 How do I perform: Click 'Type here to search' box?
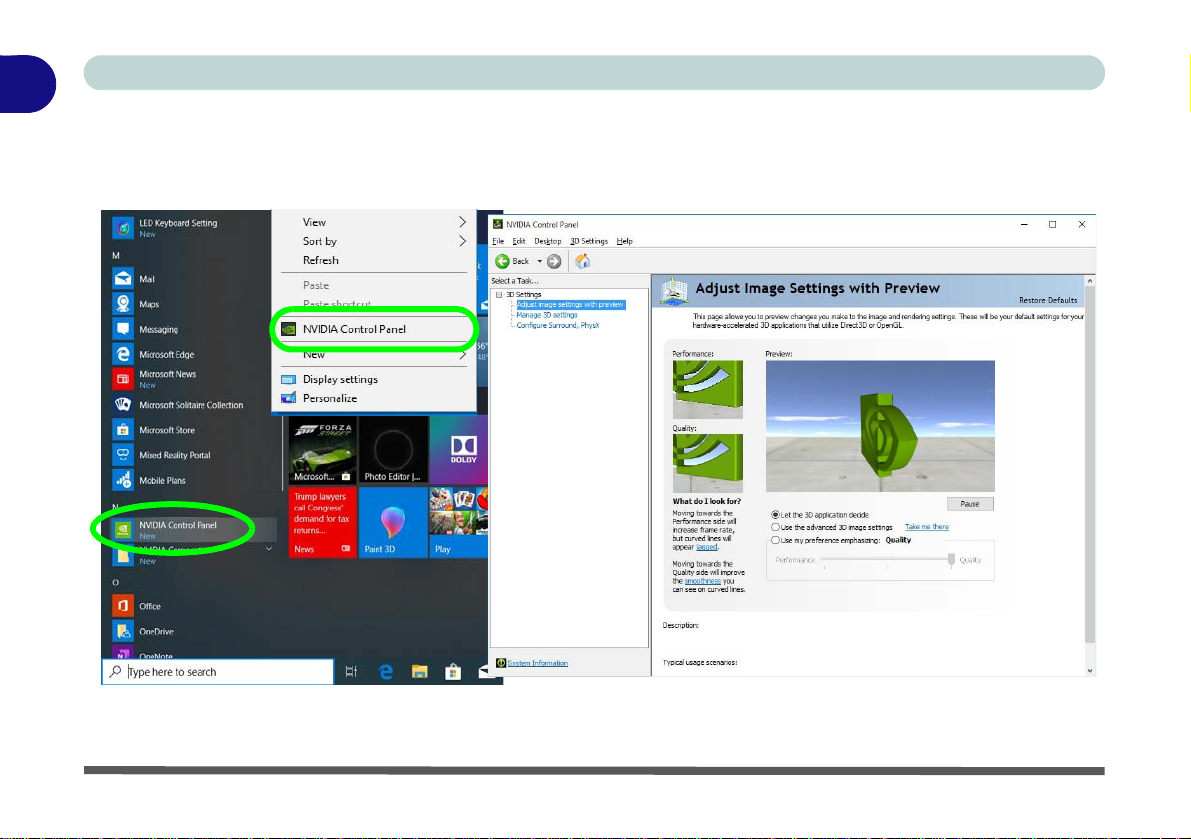click(x=217, y=671)
